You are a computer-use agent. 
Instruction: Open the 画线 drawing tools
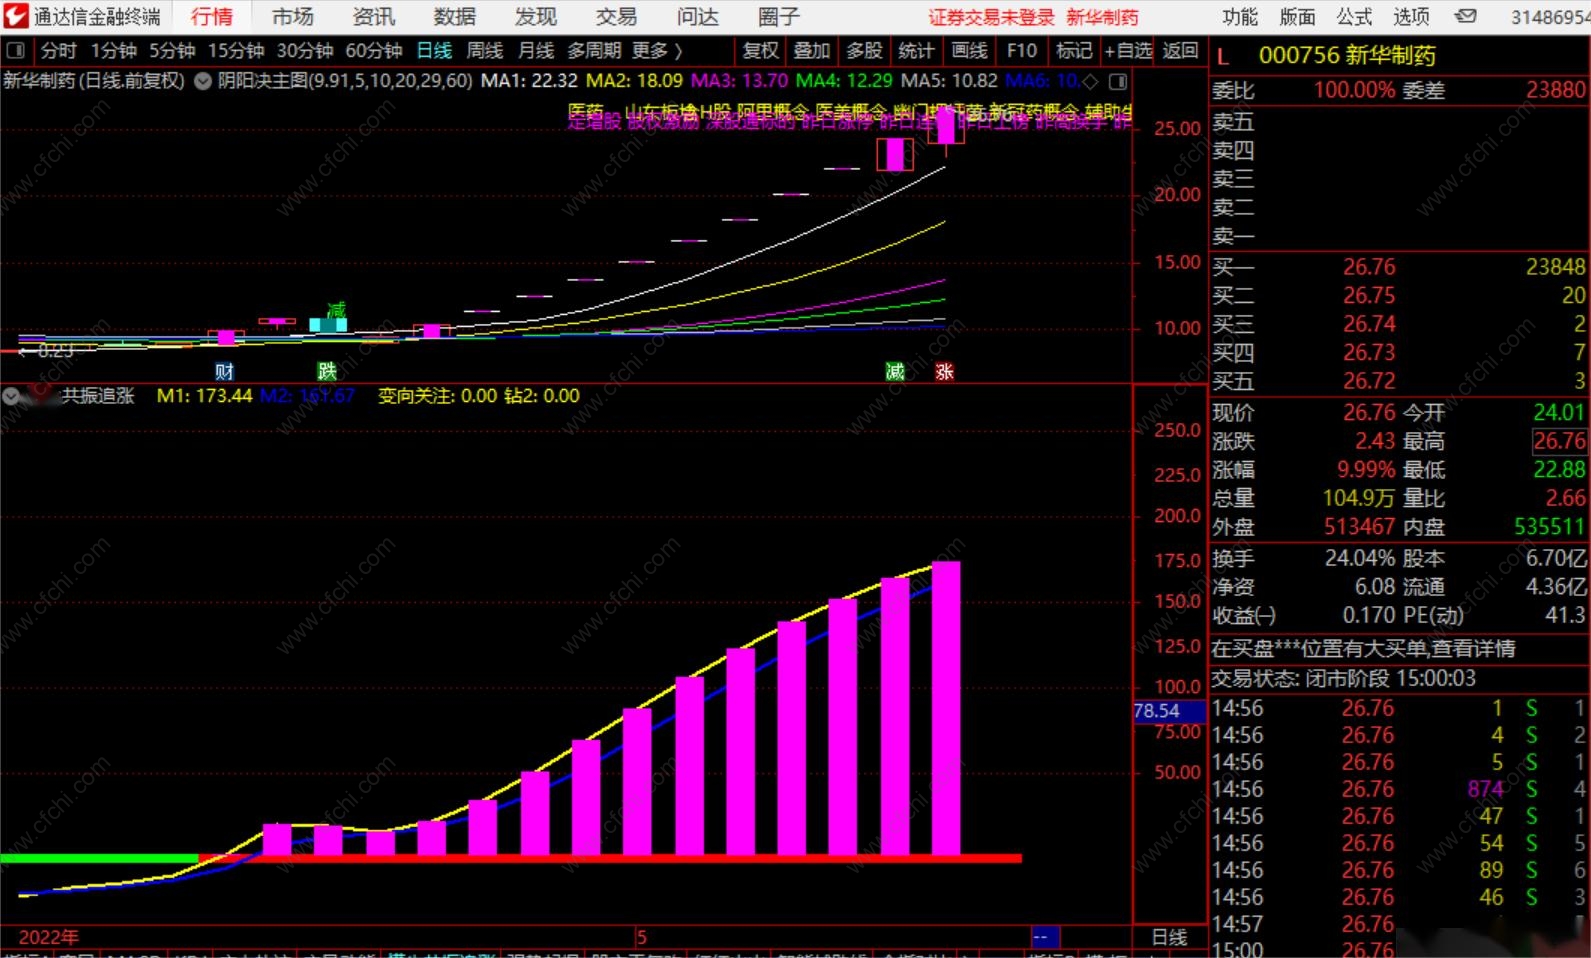coord(969,51)
